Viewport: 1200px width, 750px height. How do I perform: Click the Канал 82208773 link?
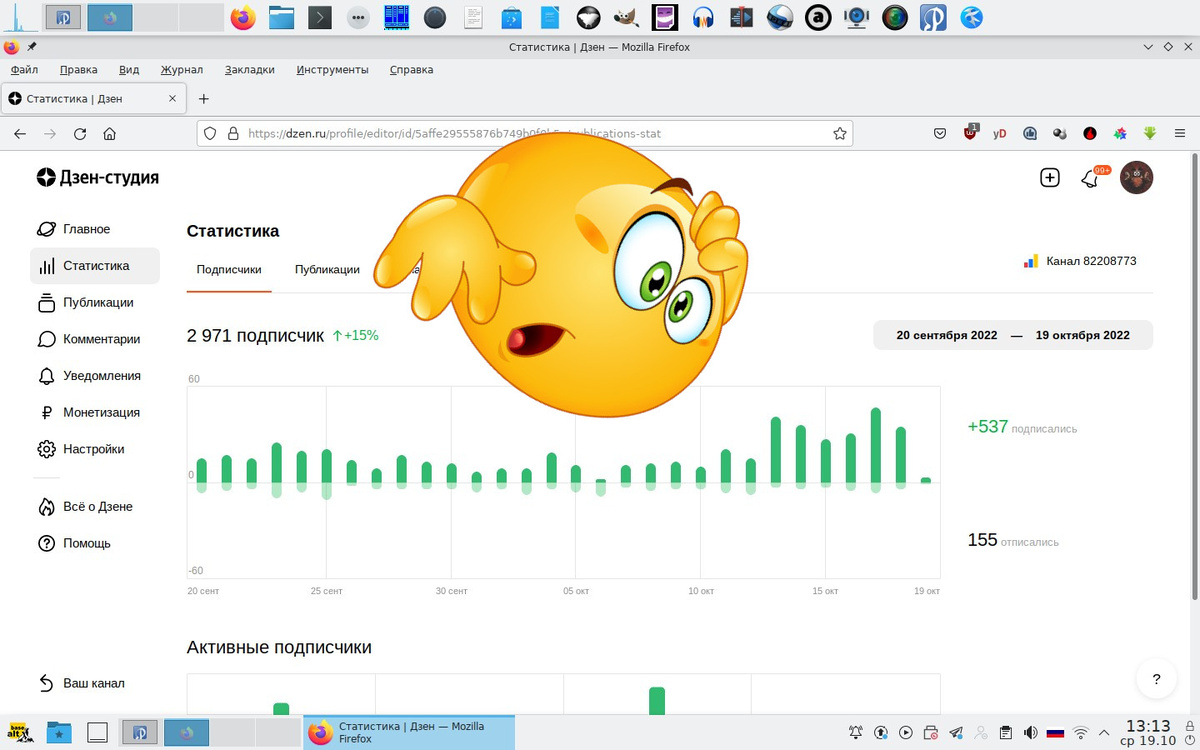pyautogui.click(x=1080, y=261)
